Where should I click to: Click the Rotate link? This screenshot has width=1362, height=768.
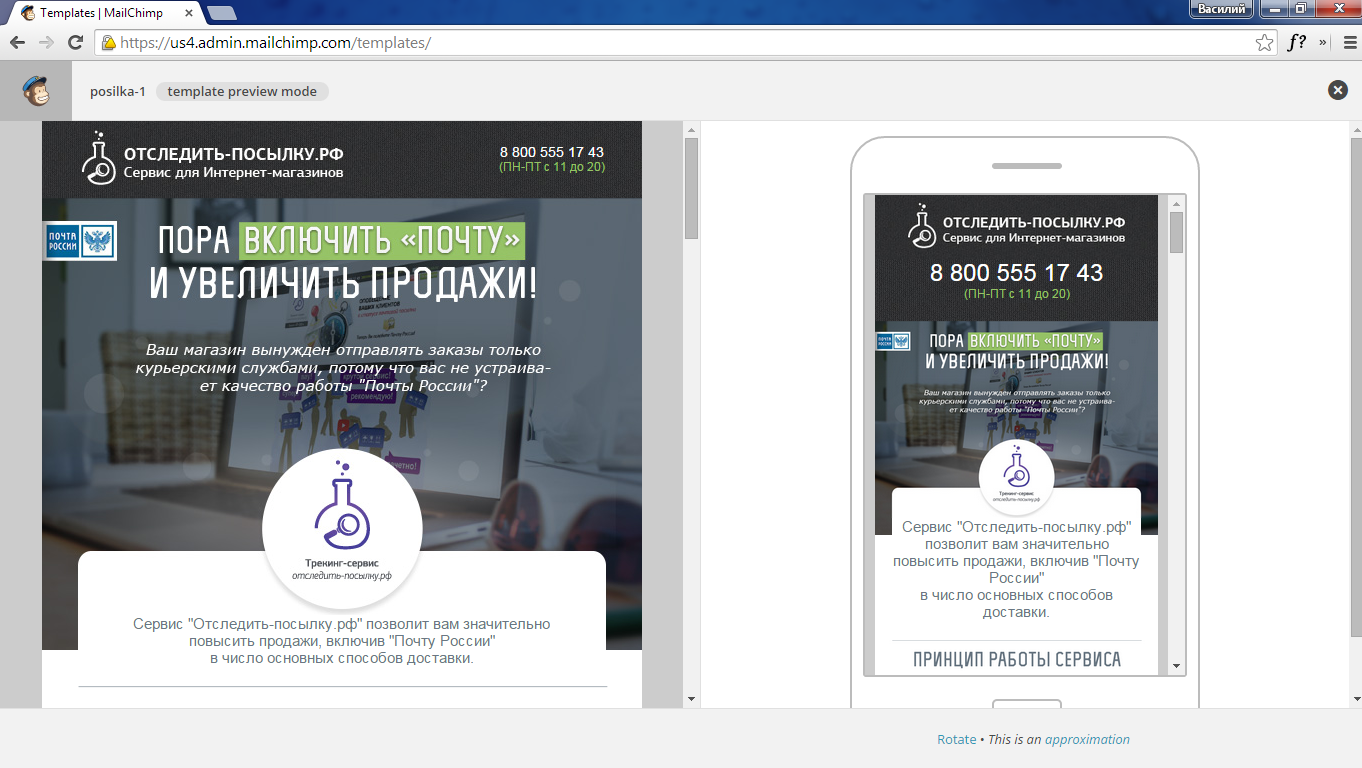[x=956, y=740]
